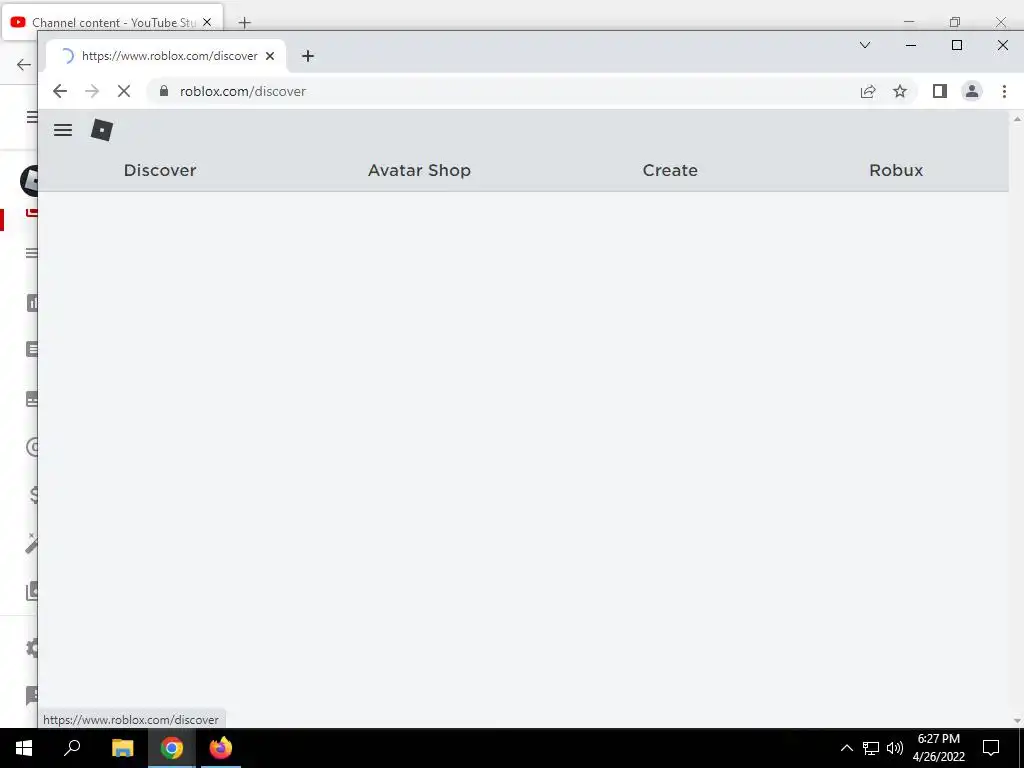Image resolution: width=1024 pixels, height=768 pixels.
Task: Open the Create link
Action: (670, 170)
